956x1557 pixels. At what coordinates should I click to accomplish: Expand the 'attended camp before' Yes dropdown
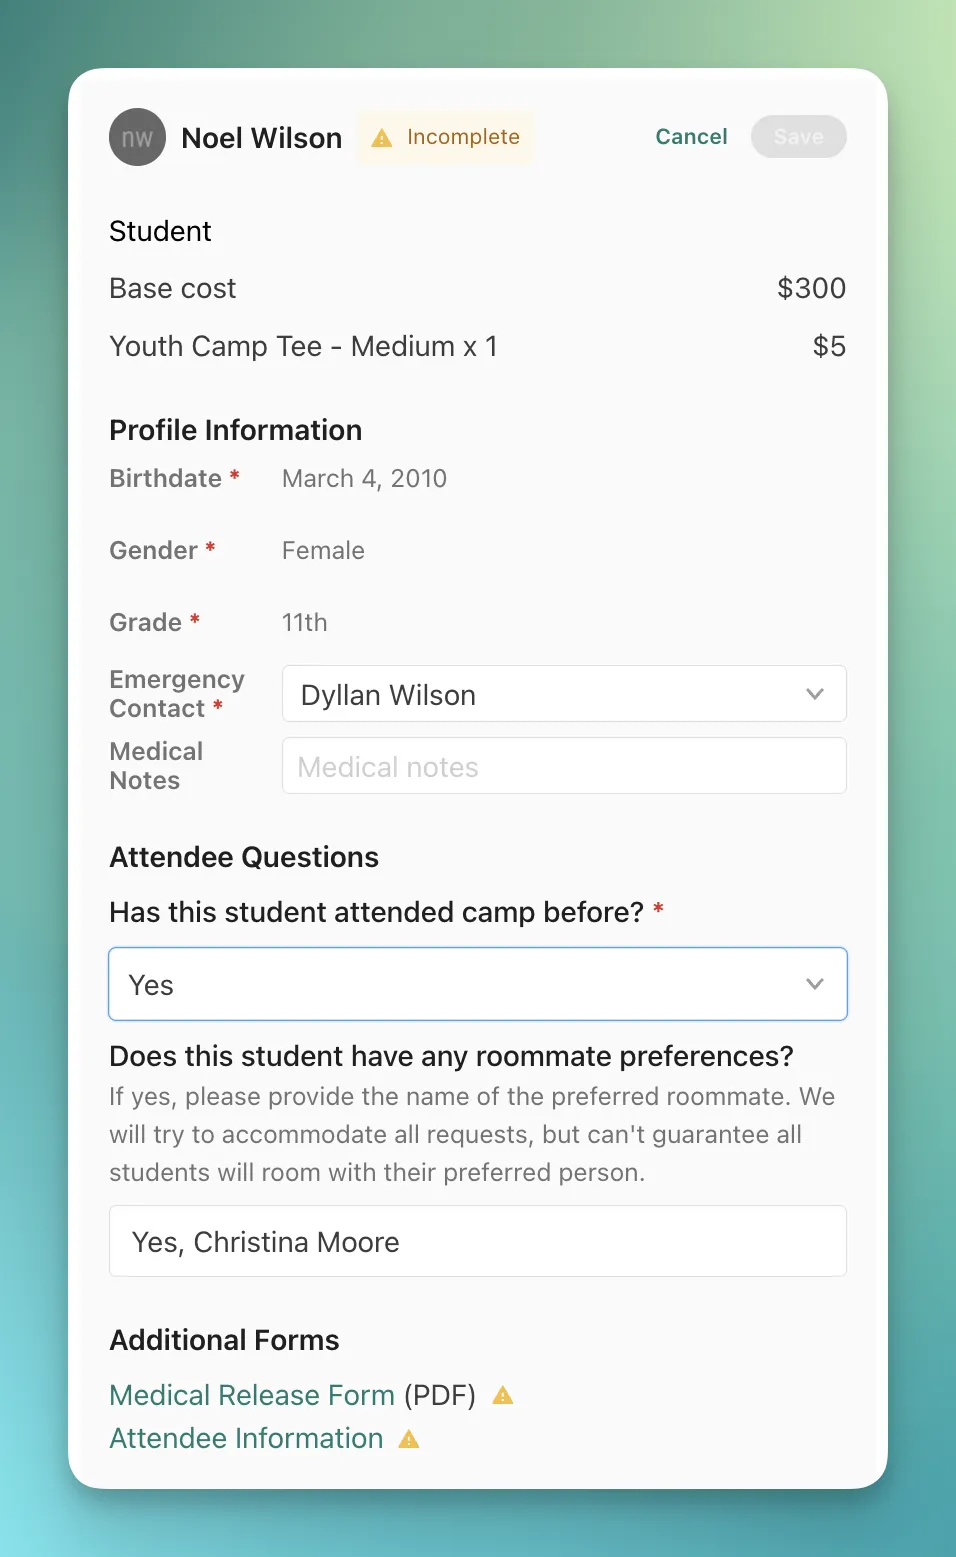478,984
